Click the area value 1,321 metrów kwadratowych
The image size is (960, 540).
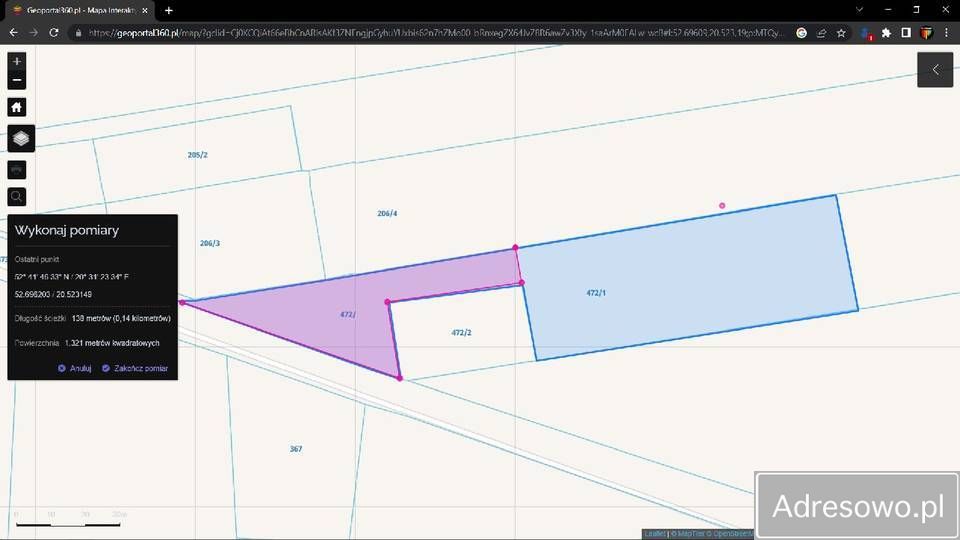(x=112, y=343)
